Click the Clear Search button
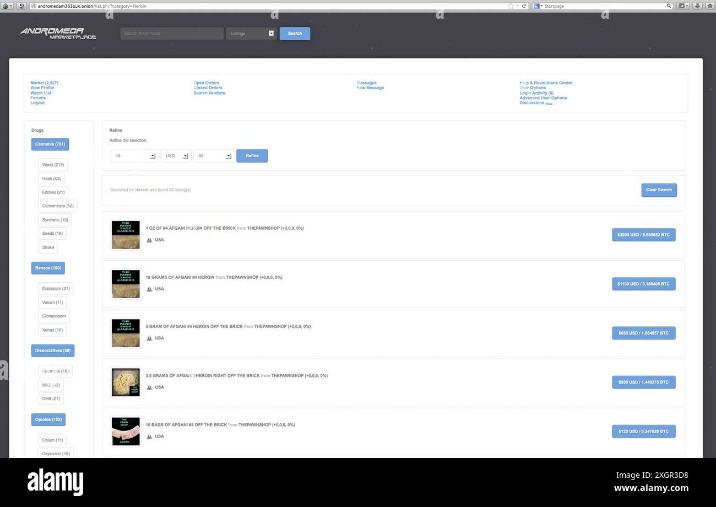This screenshot has width=716, height=507. pyautogui.click(x=659, y=190)
